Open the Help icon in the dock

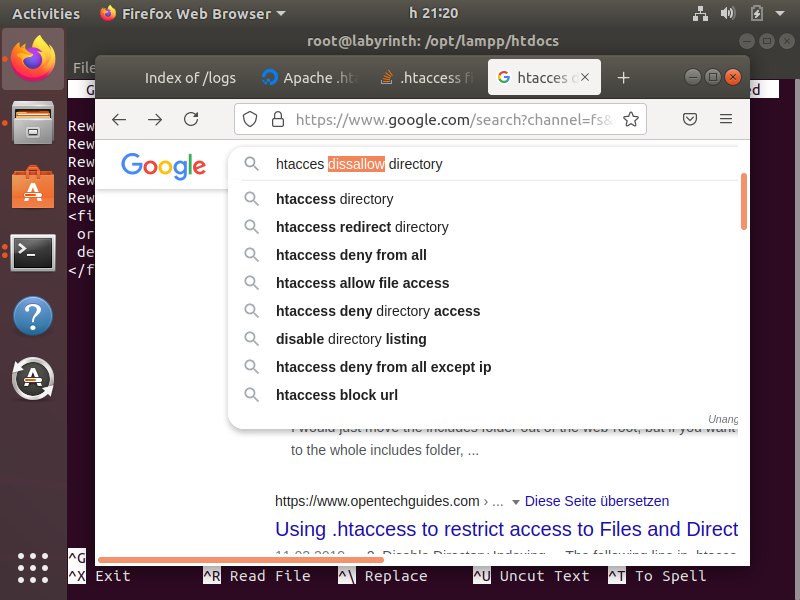[x=33, y=316]
